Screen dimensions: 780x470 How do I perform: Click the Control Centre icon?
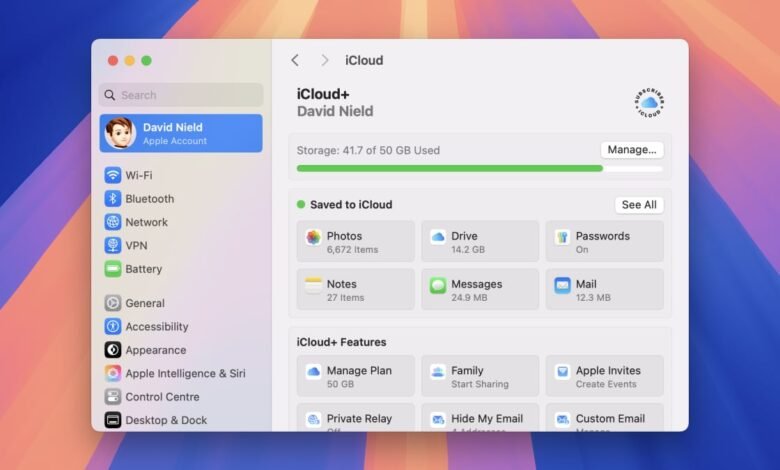pos(112,396)
